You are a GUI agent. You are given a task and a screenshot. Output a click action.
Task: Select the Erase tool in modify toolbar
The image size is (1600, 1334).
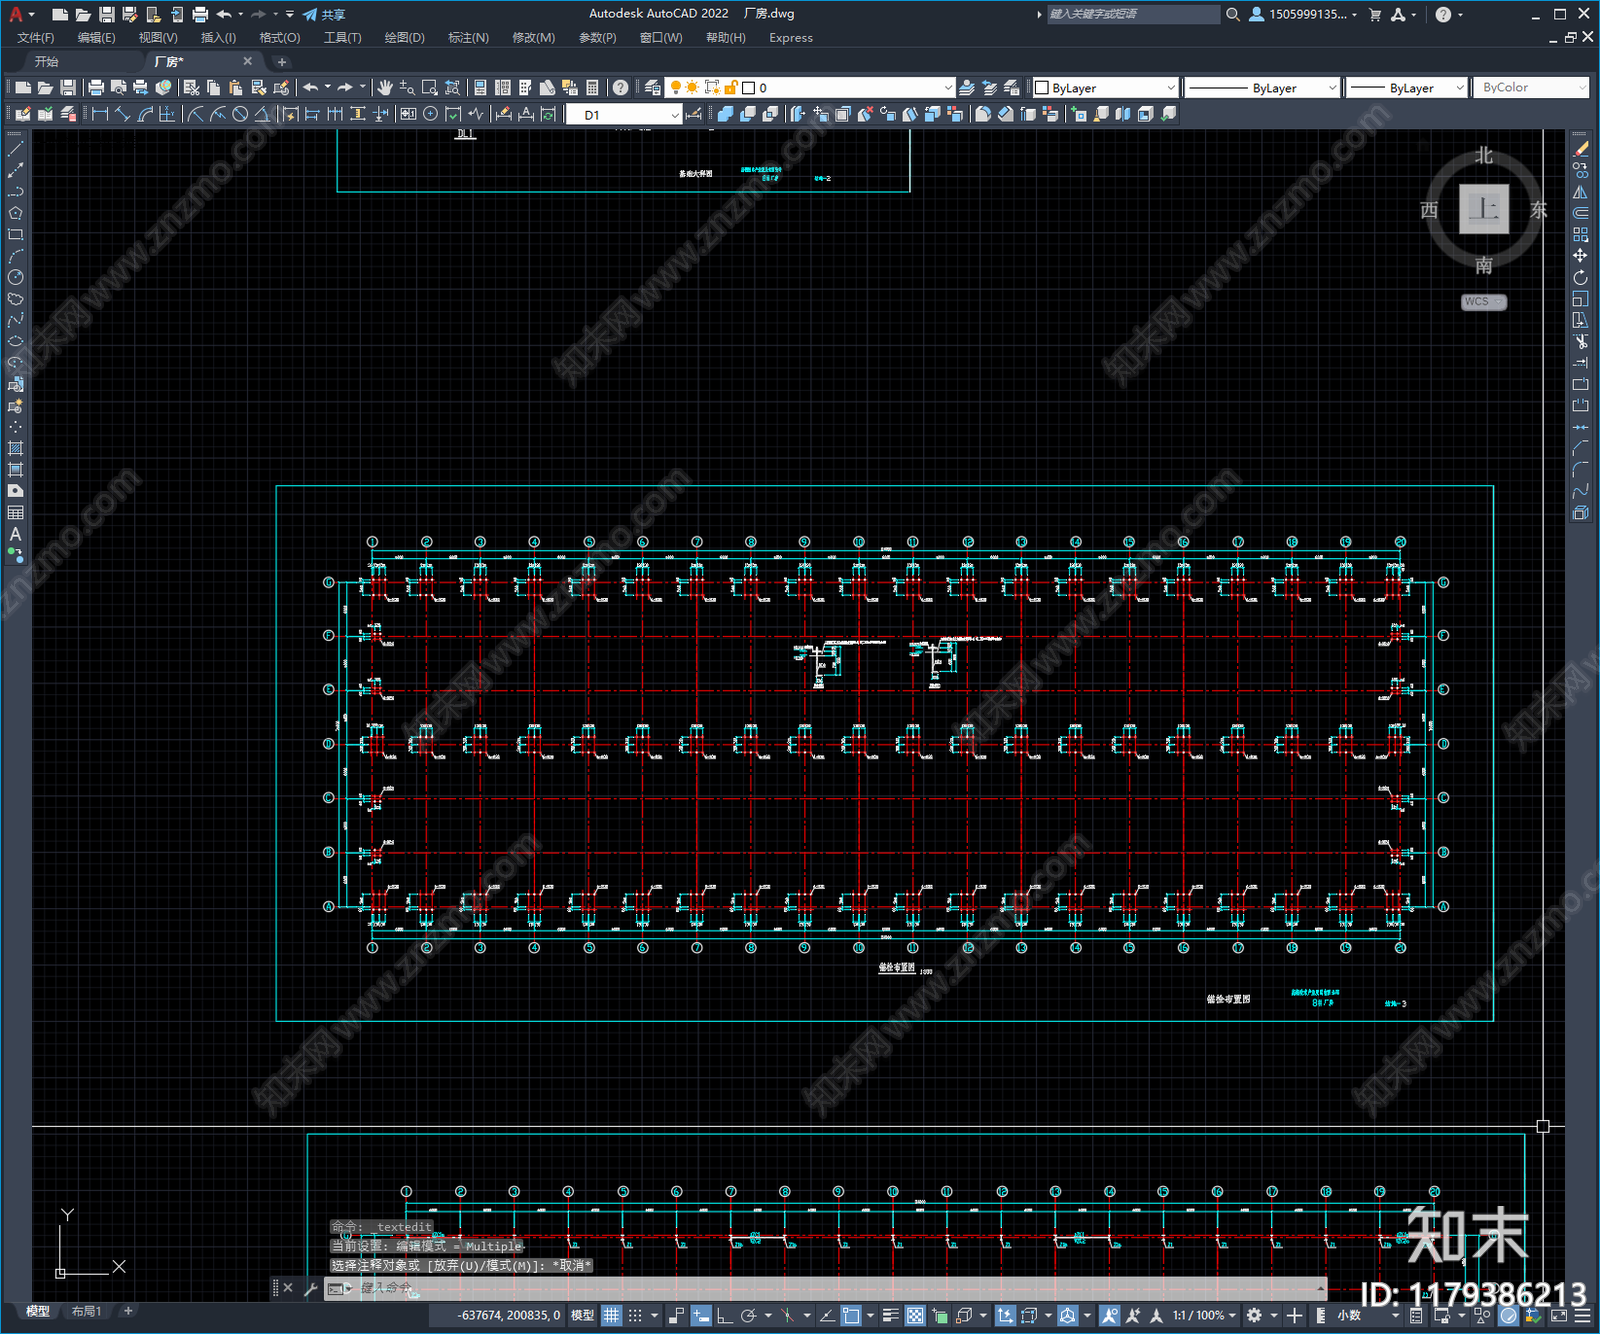(1580, 148)
